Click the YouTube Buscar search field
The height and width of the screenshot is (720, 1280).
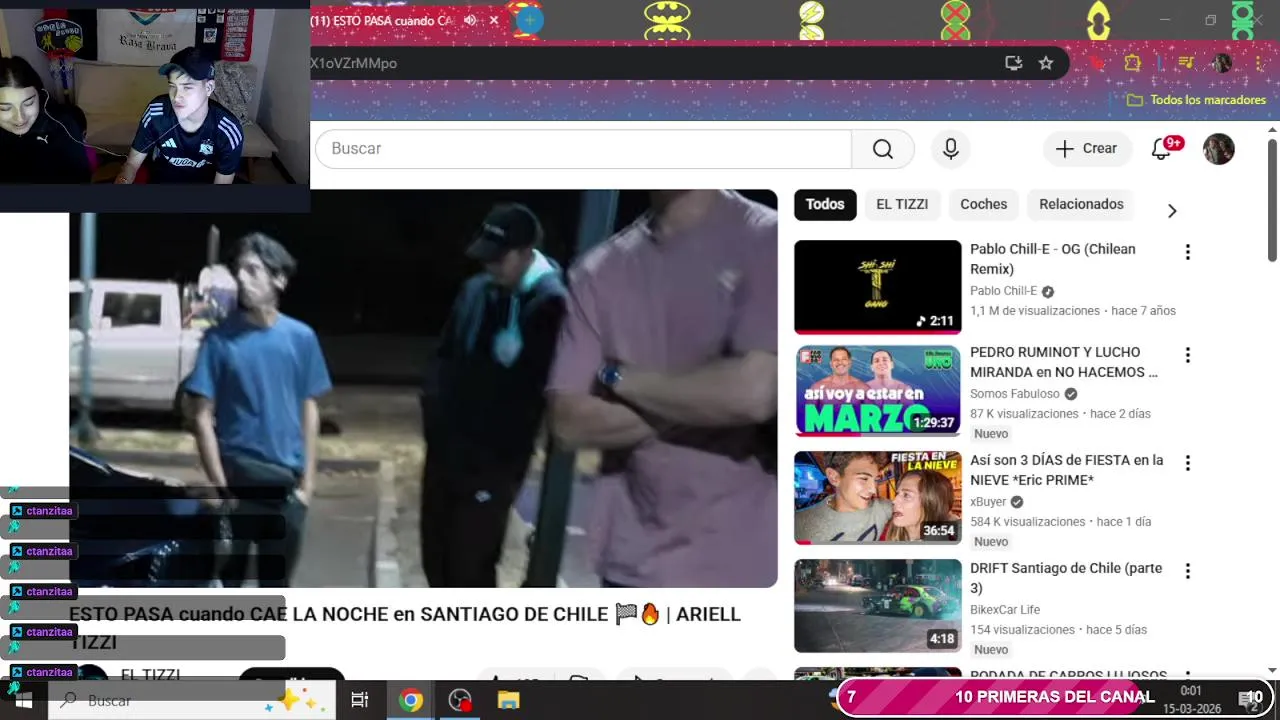tap(583, 149)
